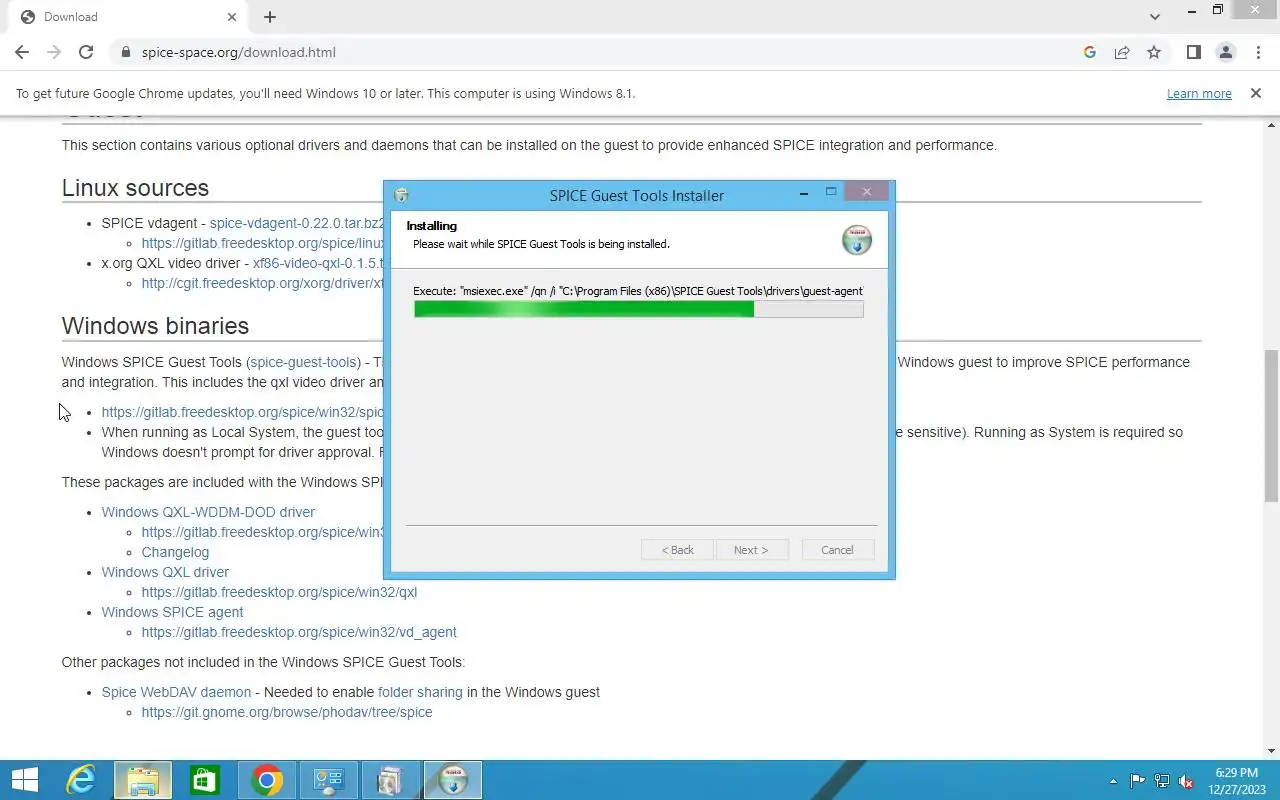Click the scrollbar down arrow
This screenshot has width=1280, height=800.
(x=1271, y=751)
